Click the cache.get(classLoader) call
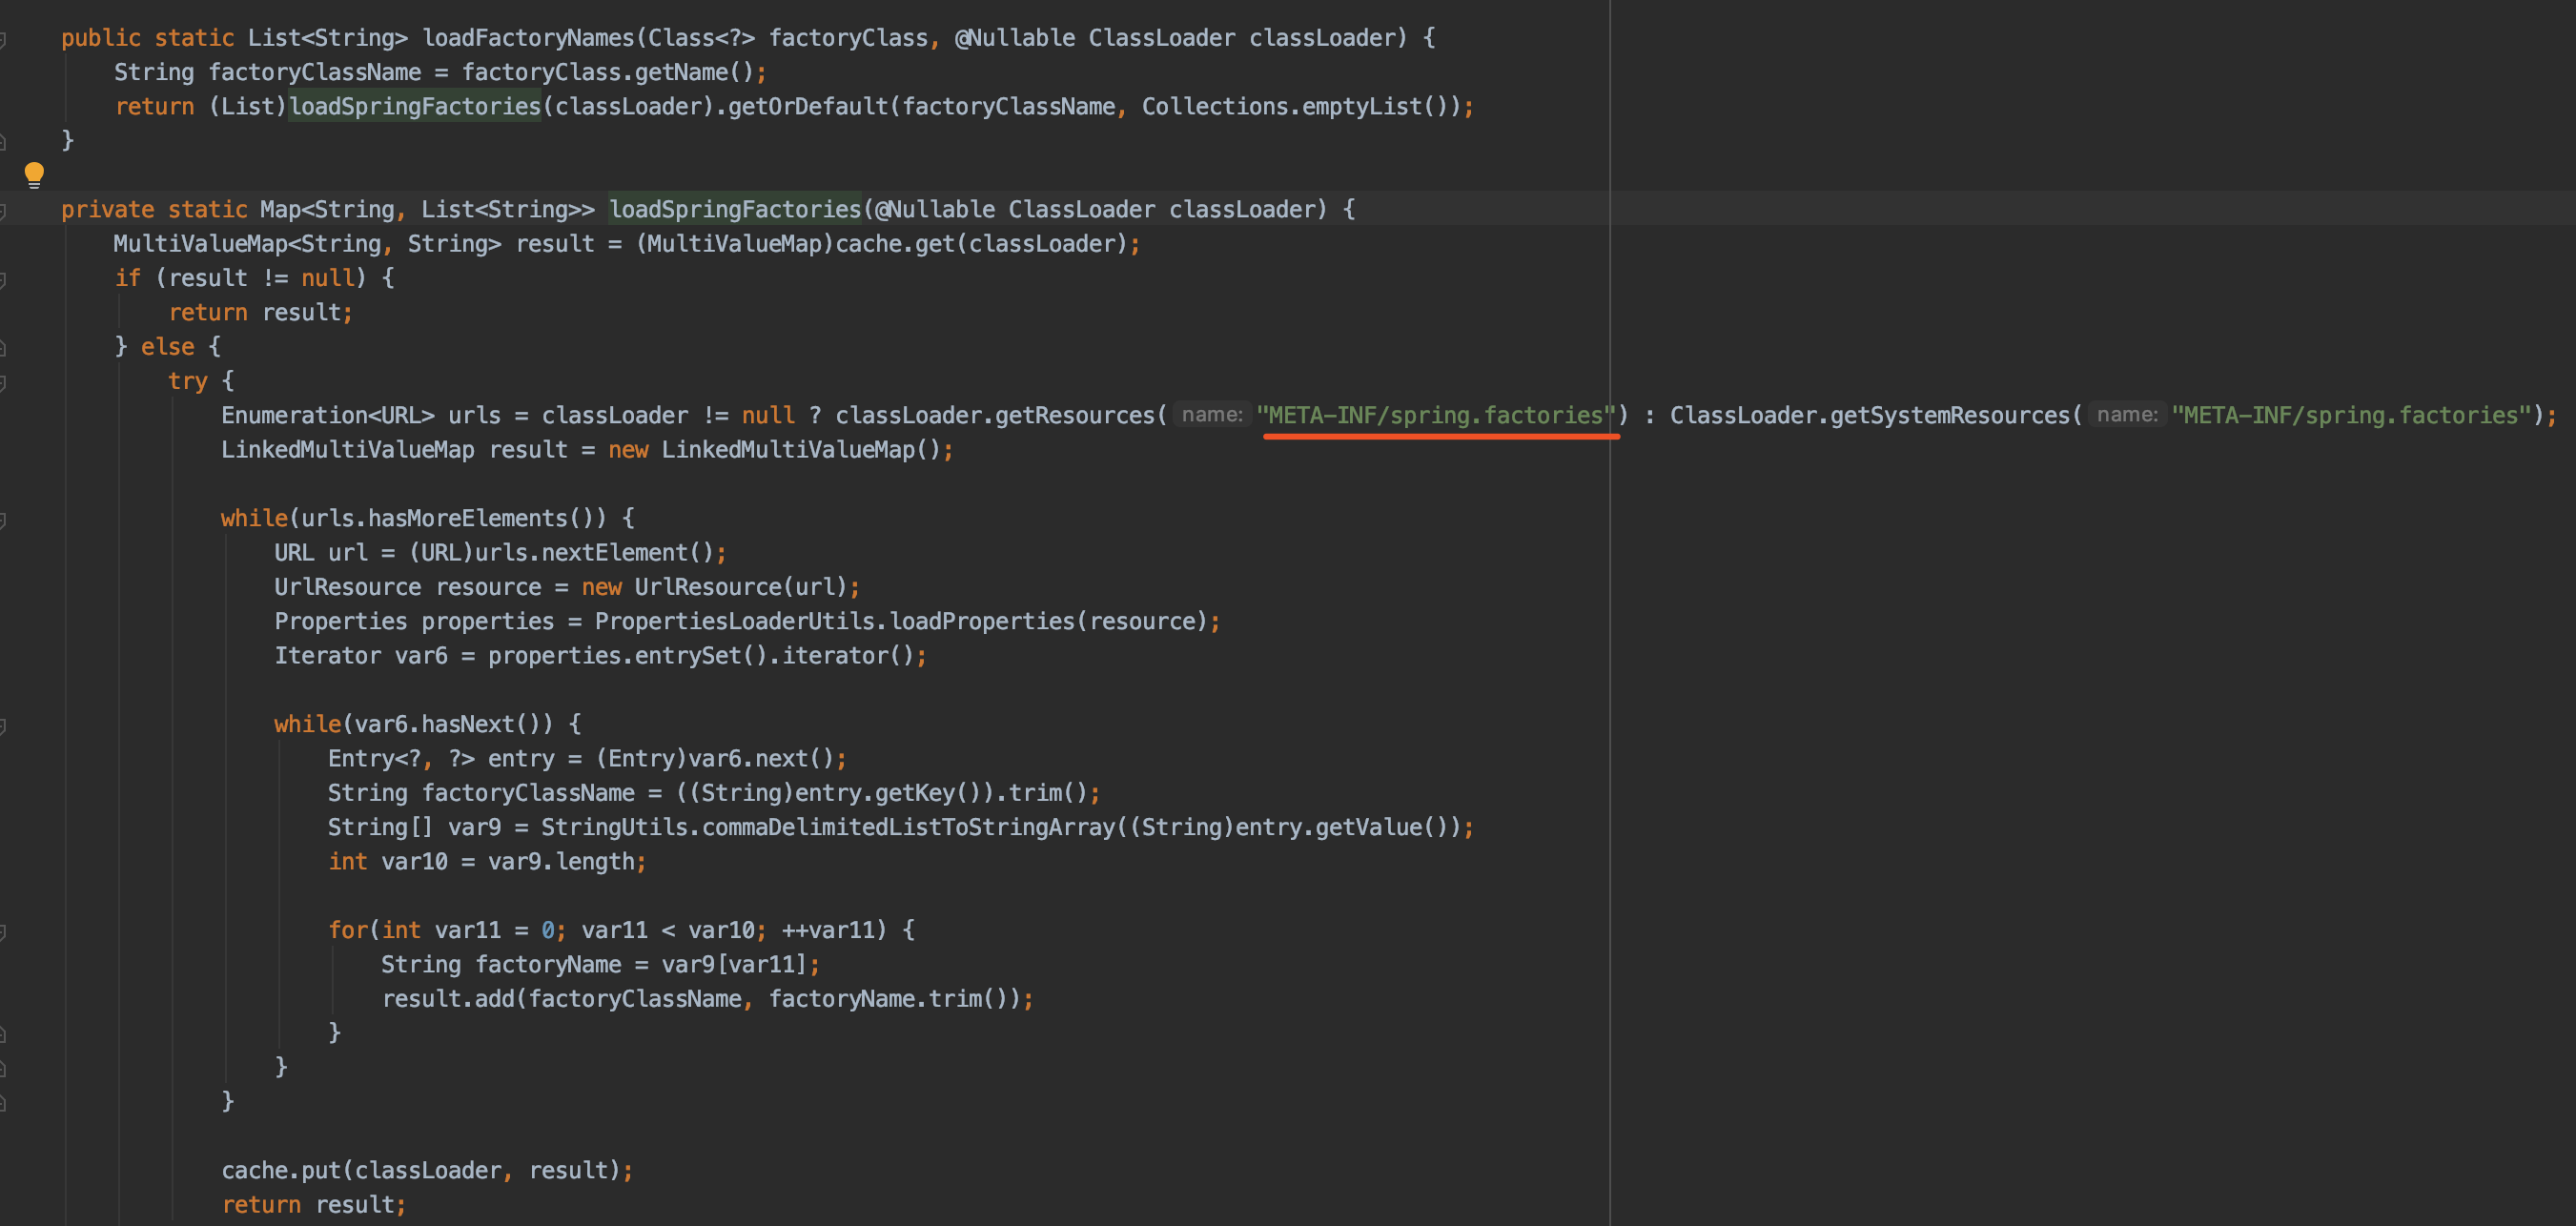 pos(981,244)
